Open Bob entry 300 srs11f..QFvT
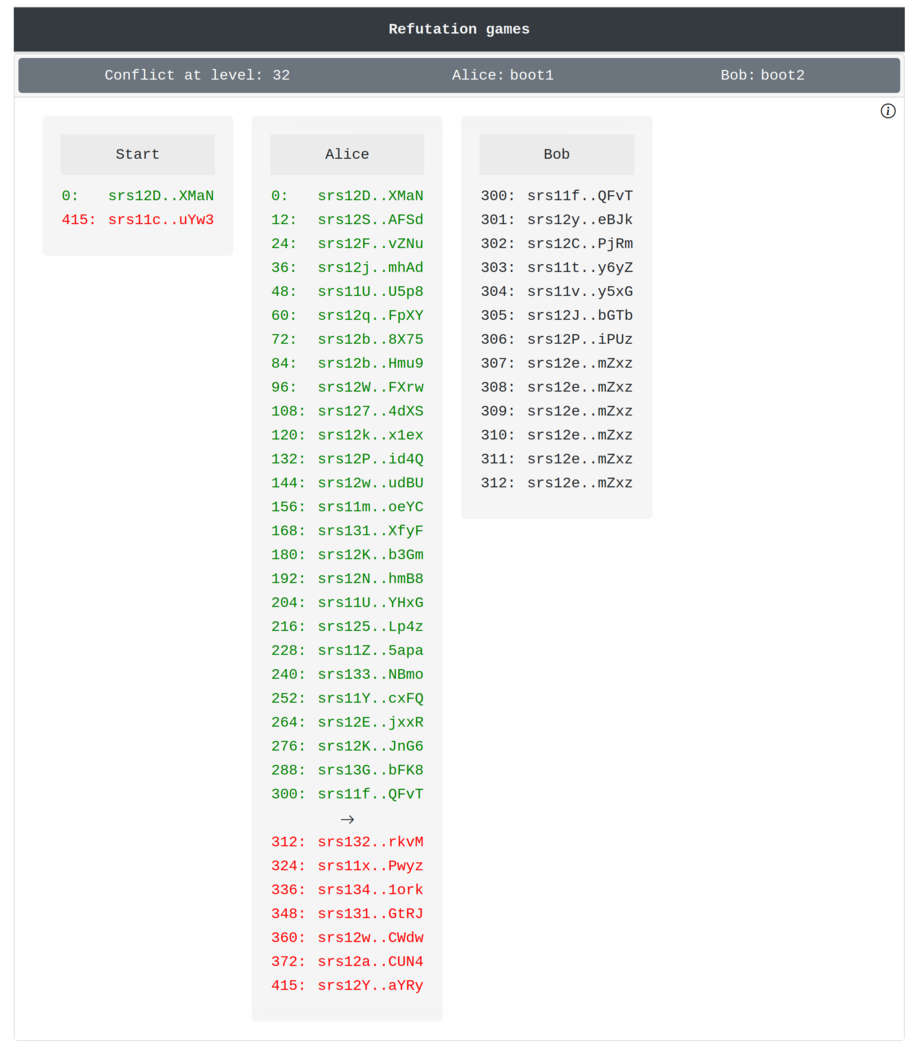 coord(580,196)
